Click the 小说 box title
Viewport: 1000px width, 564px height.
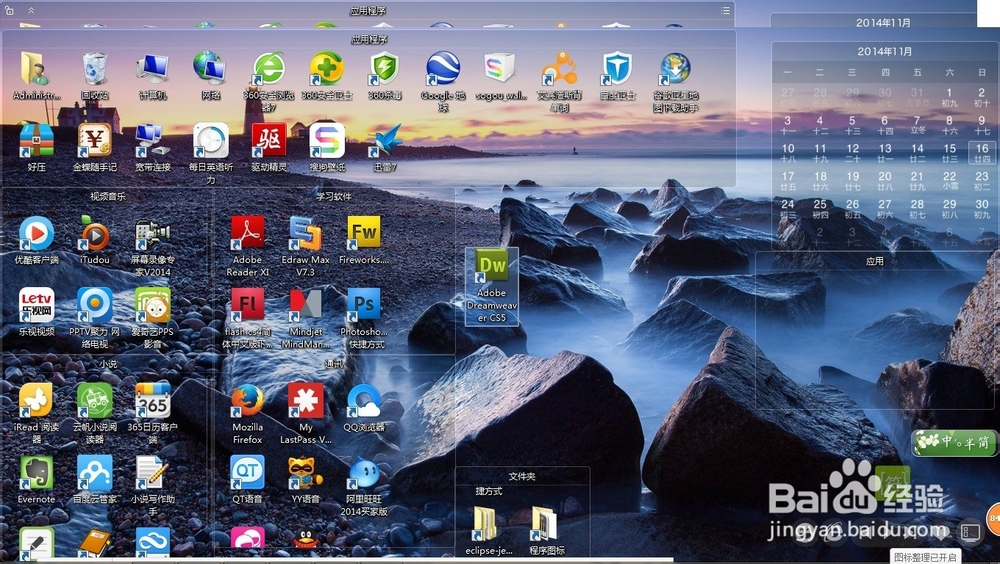tap(108, 364)
